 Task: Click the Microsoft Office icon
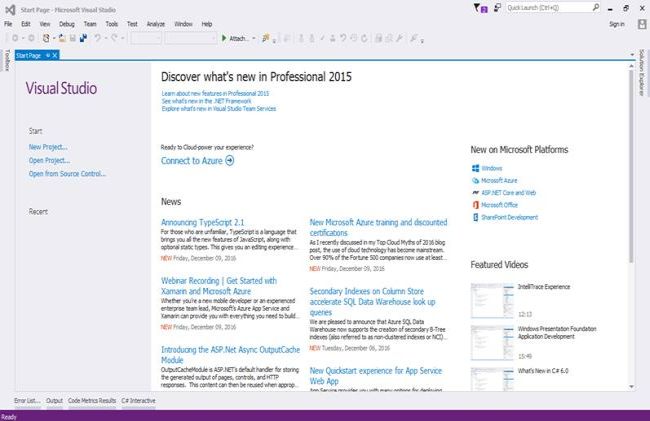click(x=475, y=205)
